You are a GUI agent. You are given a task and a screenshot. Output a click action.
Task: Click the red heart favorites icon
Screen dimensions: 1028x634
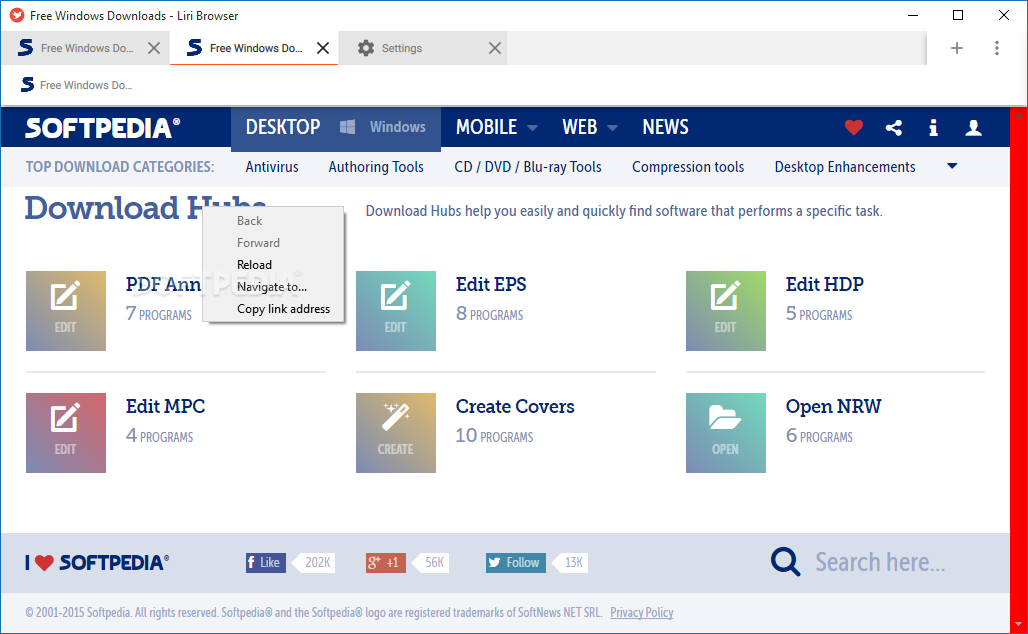pos(854,127)
